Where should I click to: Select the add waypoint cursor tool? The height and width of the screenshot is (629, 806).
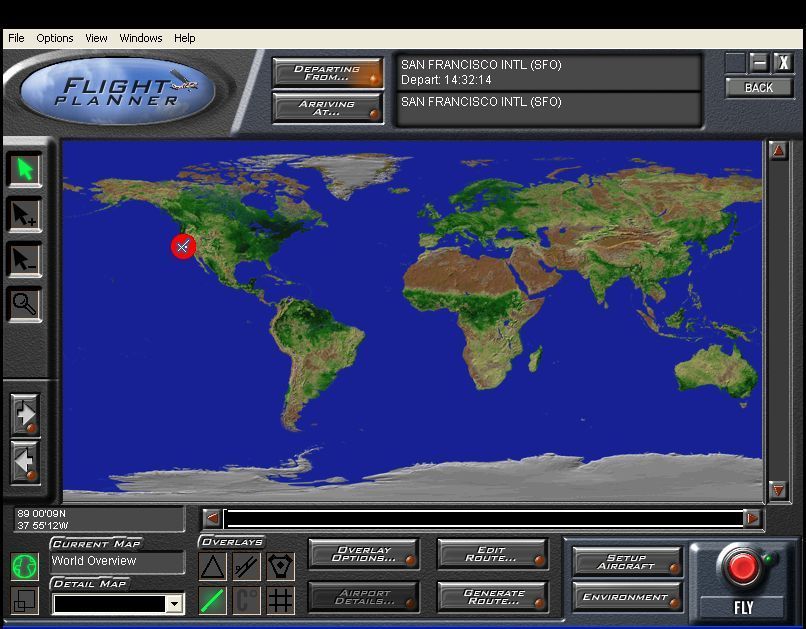tap(25, 214)
